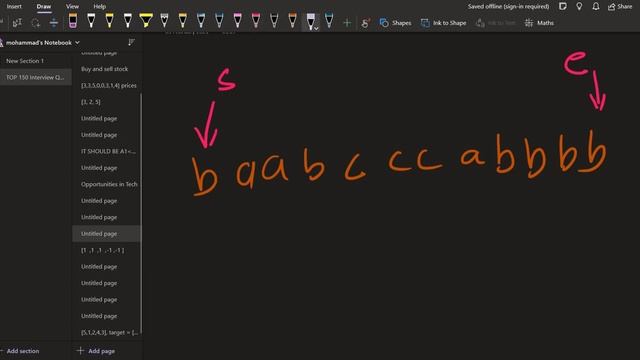640x360 pixels.
Task: Click the sort pages icon
Action: point(131,42)
